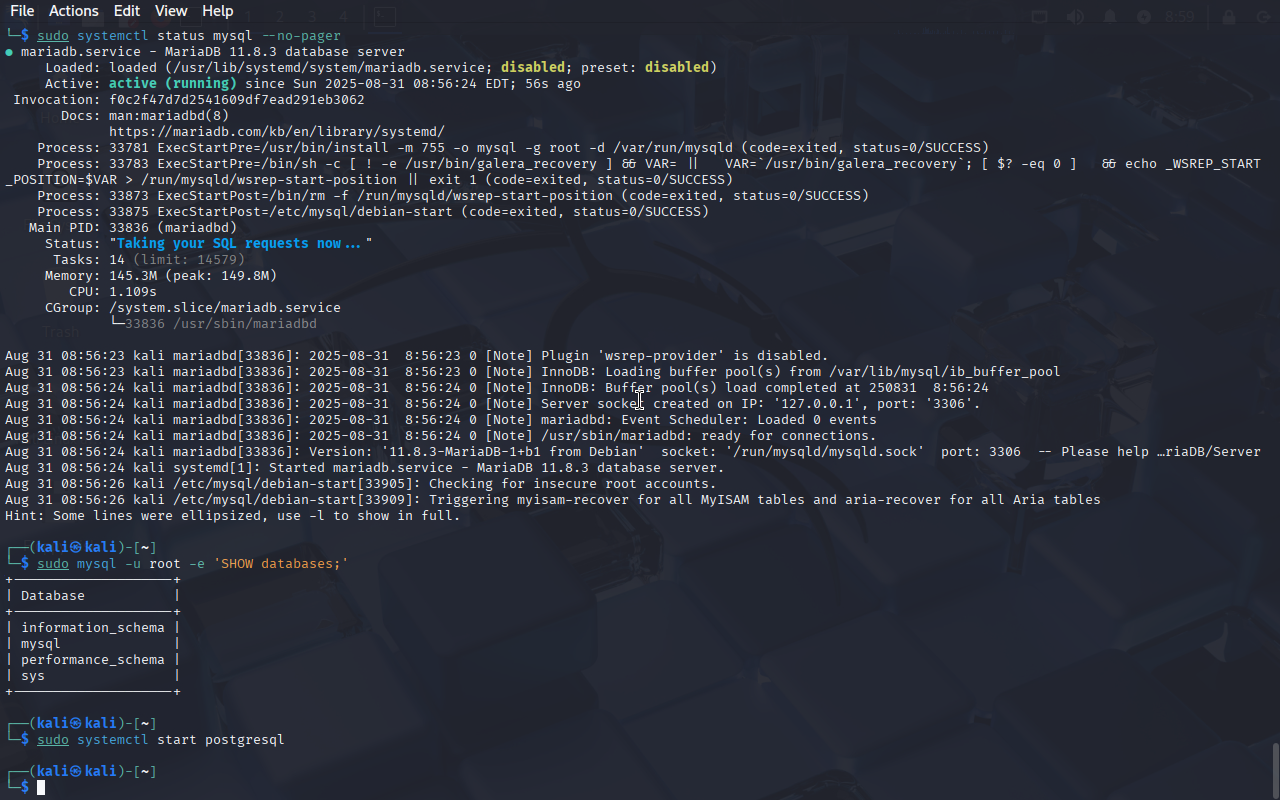Click the yellow 'disabled' preset word

coord(677,68)
